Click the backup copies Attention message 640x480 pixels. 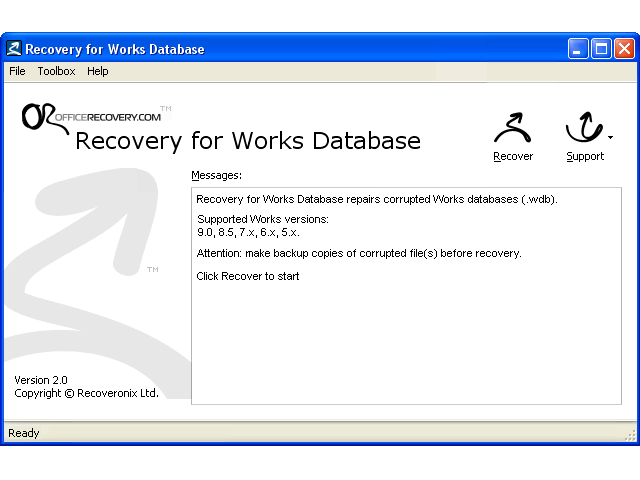[x=359, y=253]
